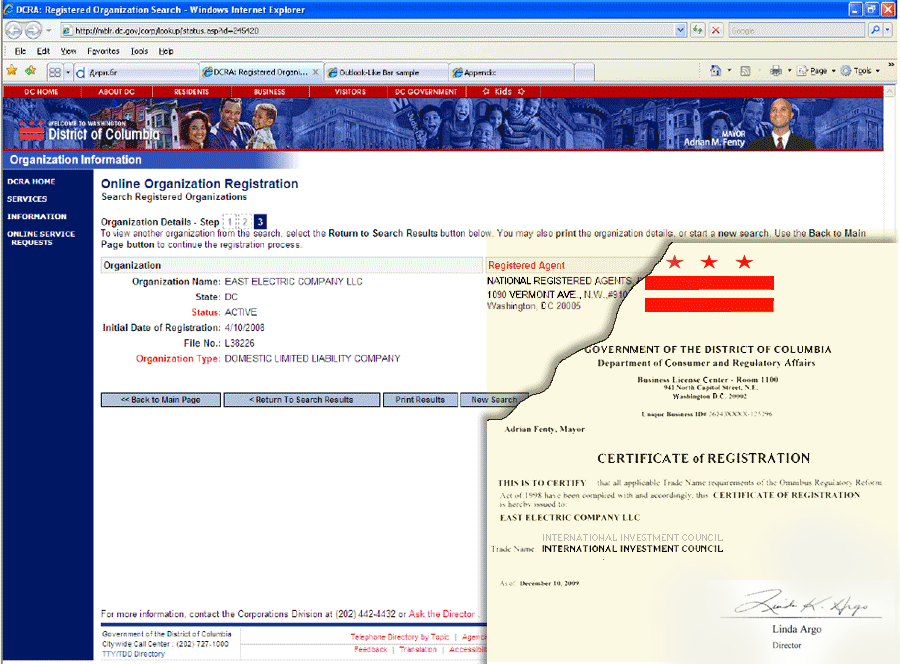Open the search provider options dropdown
The height and width of the screenshot is (664, 900).
pyautogui.click(x=887, y=30)
